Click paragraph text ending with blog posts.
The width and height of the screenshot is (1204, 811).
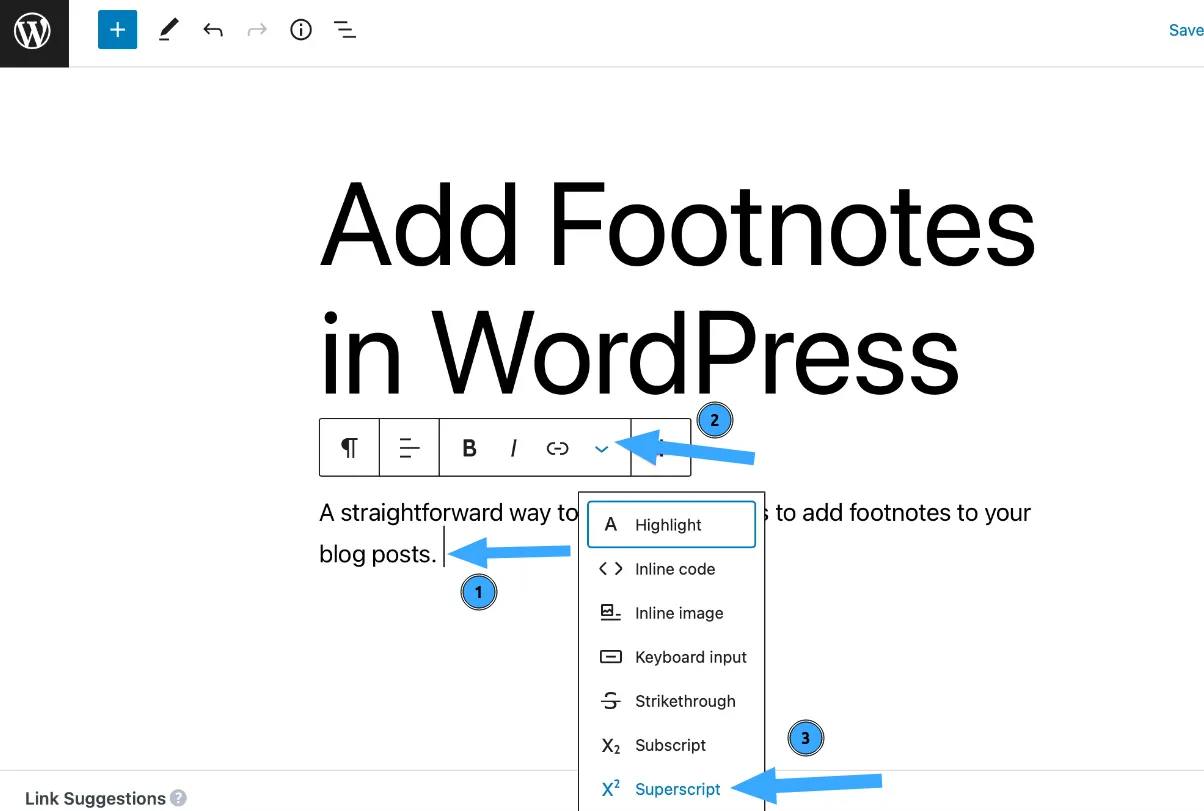(x=675, y=533)
